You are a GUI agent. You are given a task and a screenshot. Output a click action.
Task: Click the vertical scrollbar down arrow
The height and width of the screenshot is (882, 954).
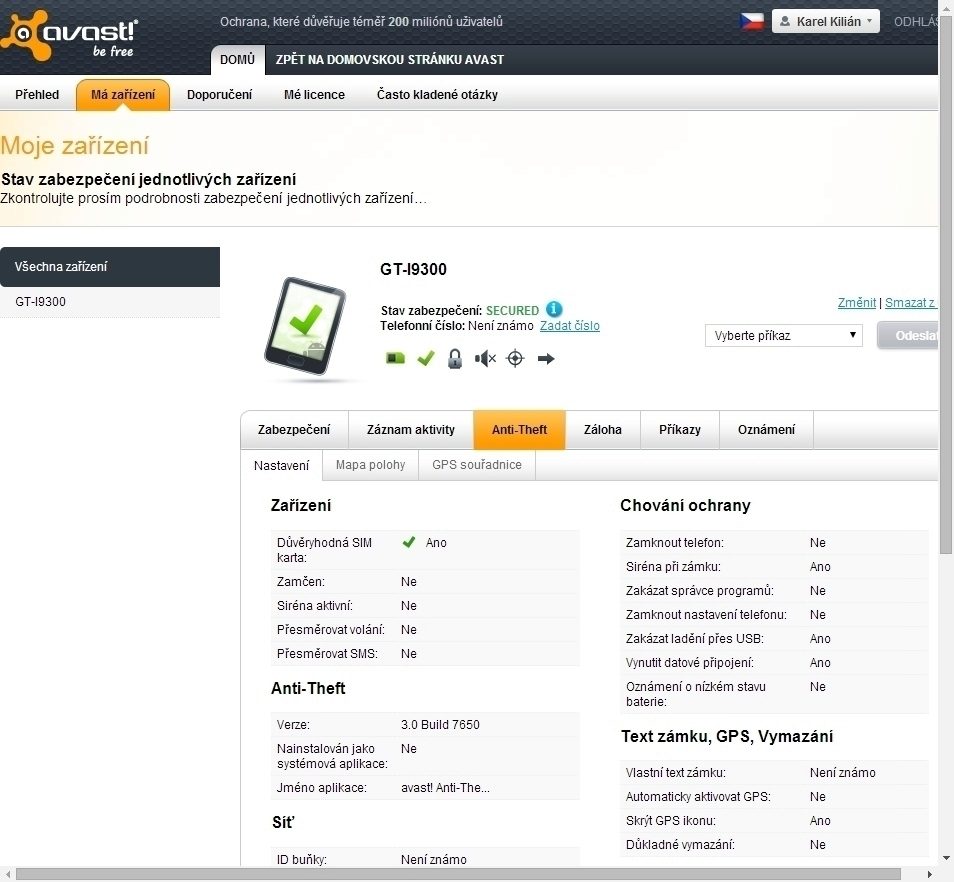coord(946,858)
